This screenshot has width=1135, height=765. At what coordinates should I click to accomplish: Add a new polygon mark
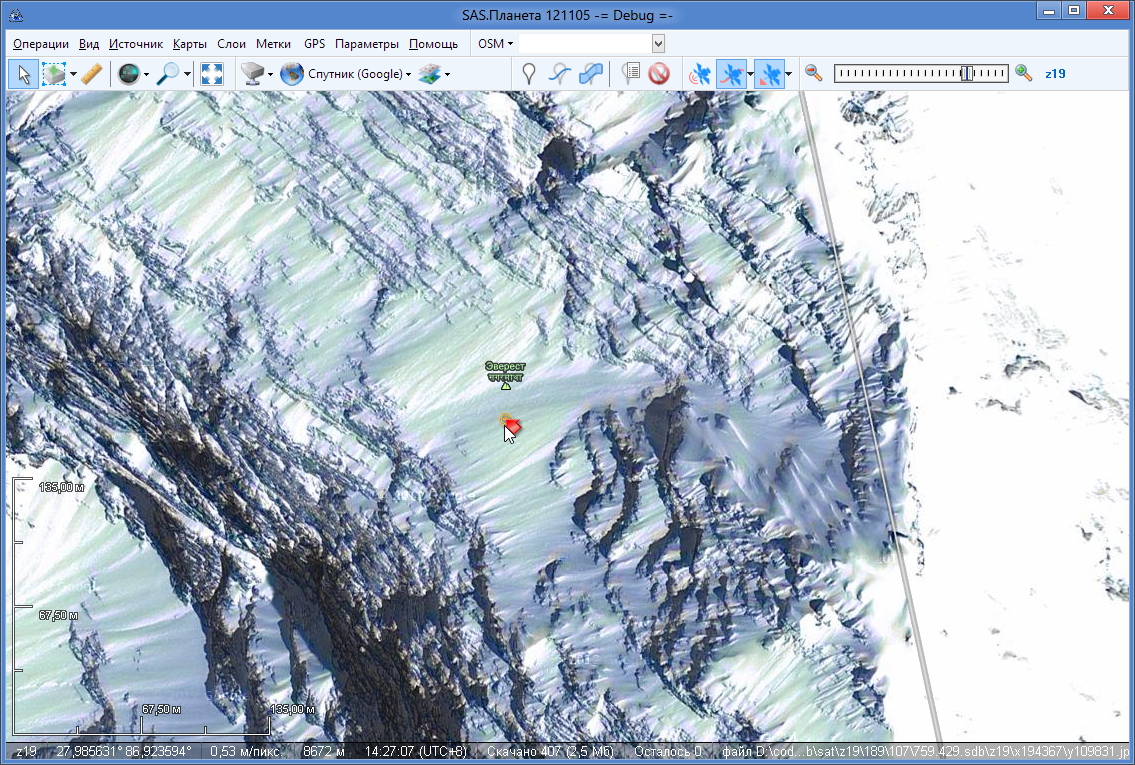pyautogui.click(x=591, y=73)
